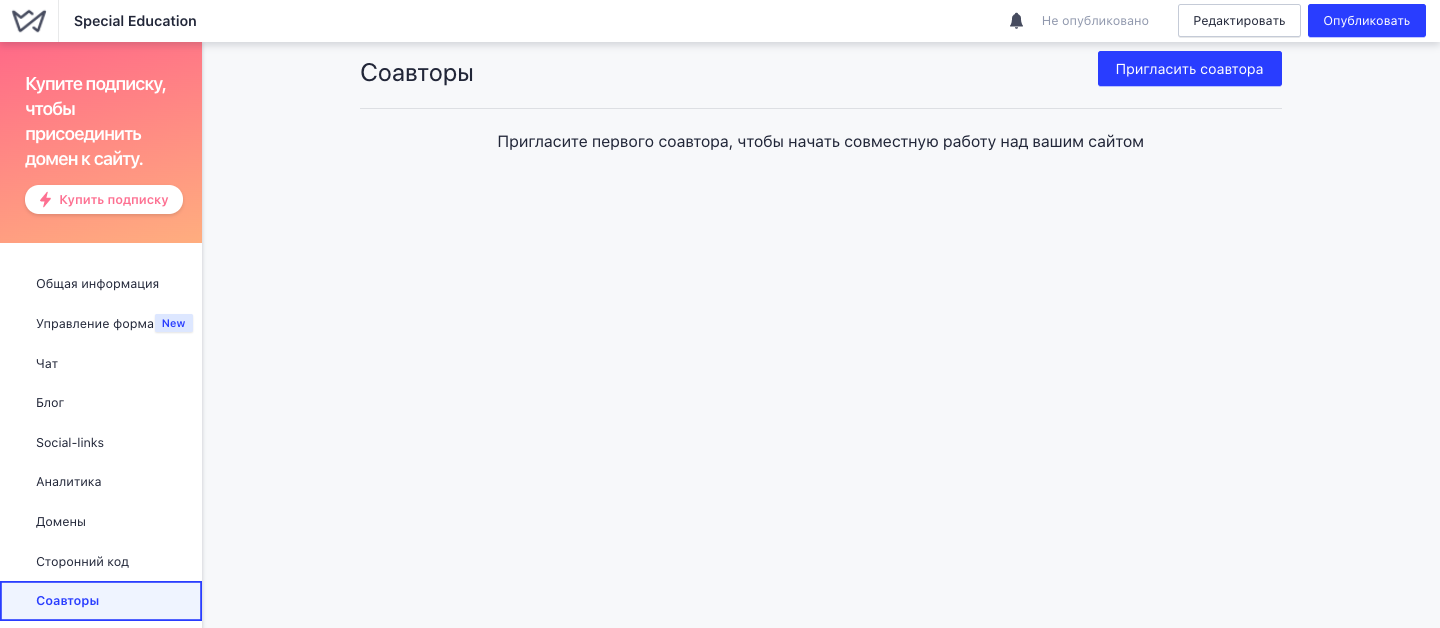Viewport: 1440px width, 628px height.
Task: Open notifications bell icon
Action: pyautogui.click(x=1017, y=21)
